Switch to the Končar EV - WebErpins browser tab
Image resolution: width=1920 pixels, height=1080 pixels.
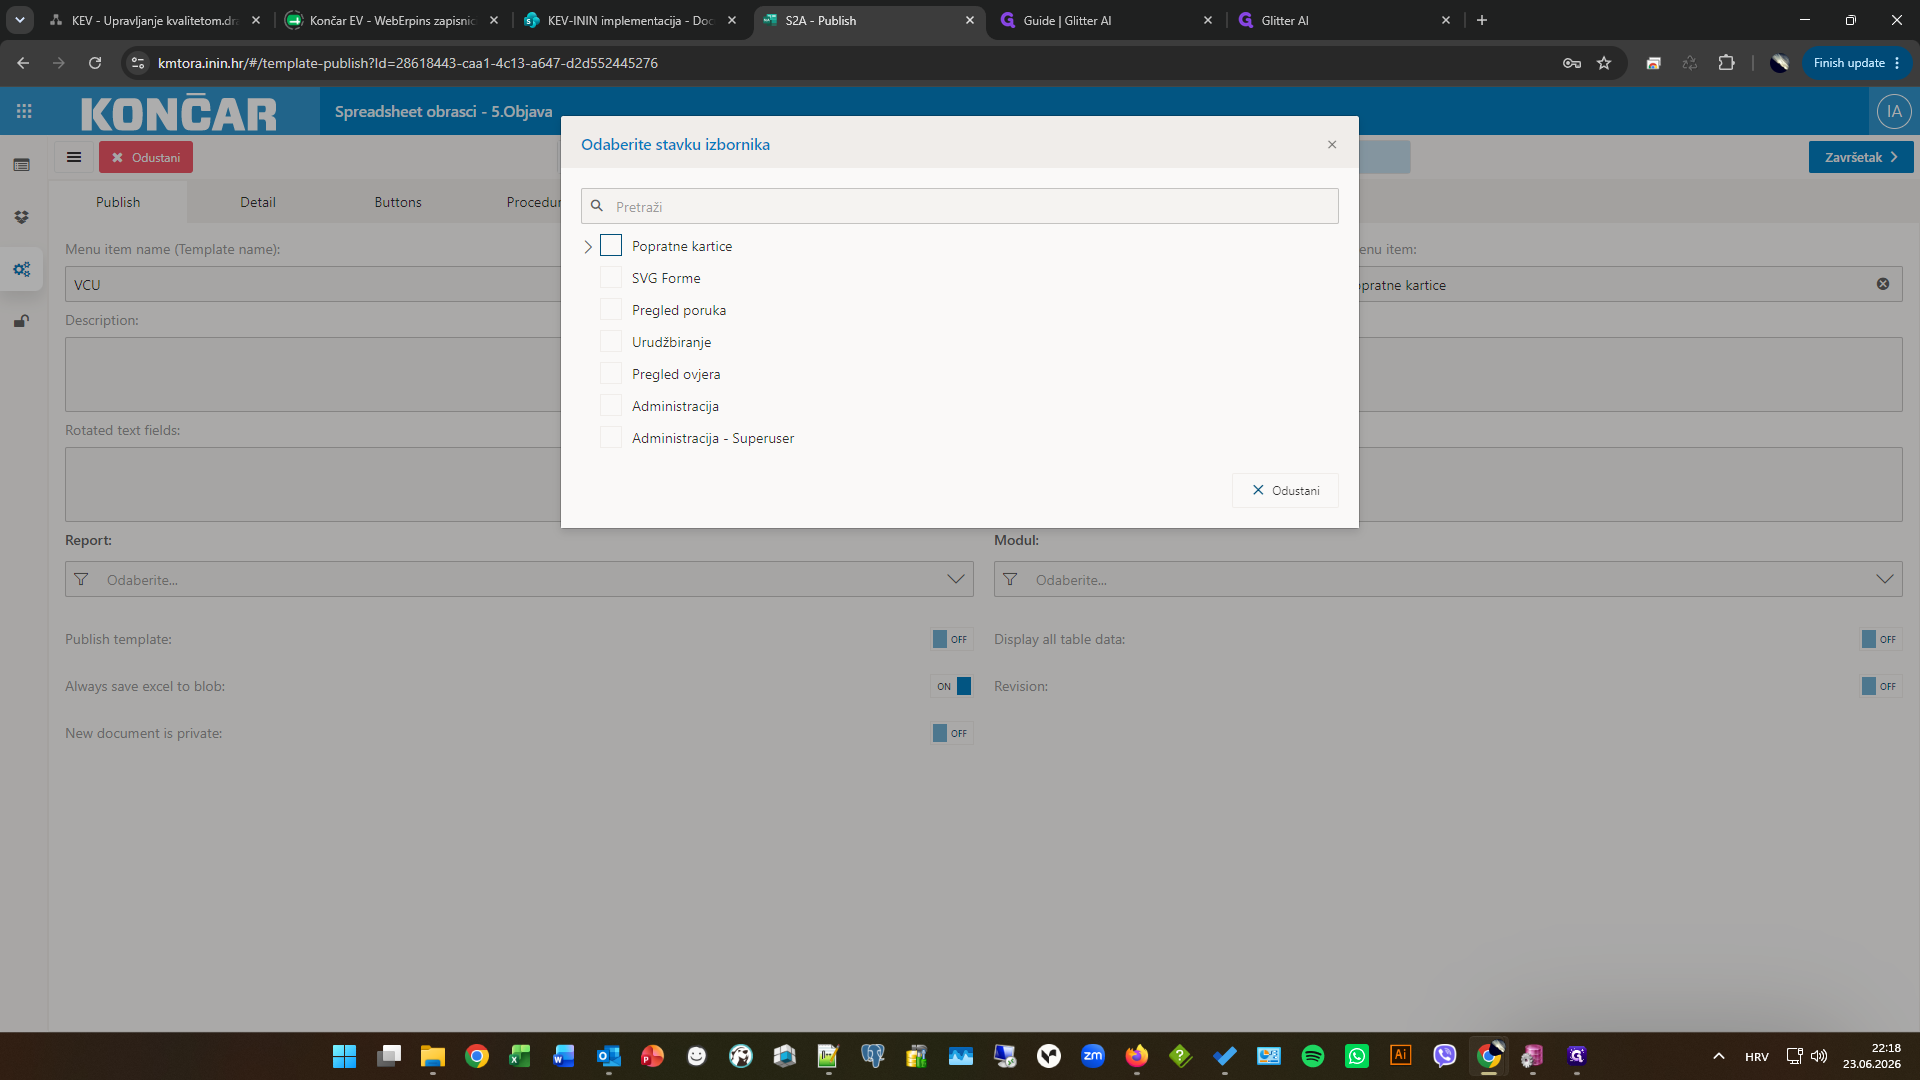(393, 20)
